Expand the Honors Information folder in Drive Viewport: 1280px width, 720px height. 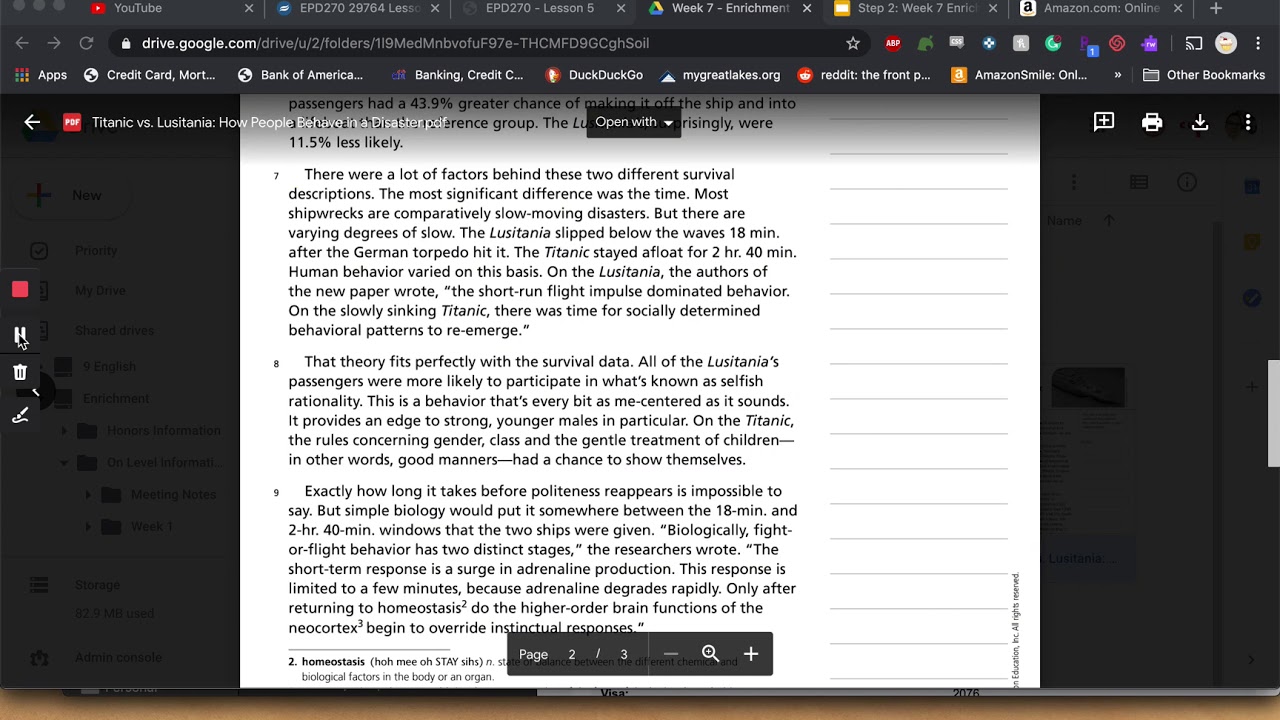pos(65,431)
